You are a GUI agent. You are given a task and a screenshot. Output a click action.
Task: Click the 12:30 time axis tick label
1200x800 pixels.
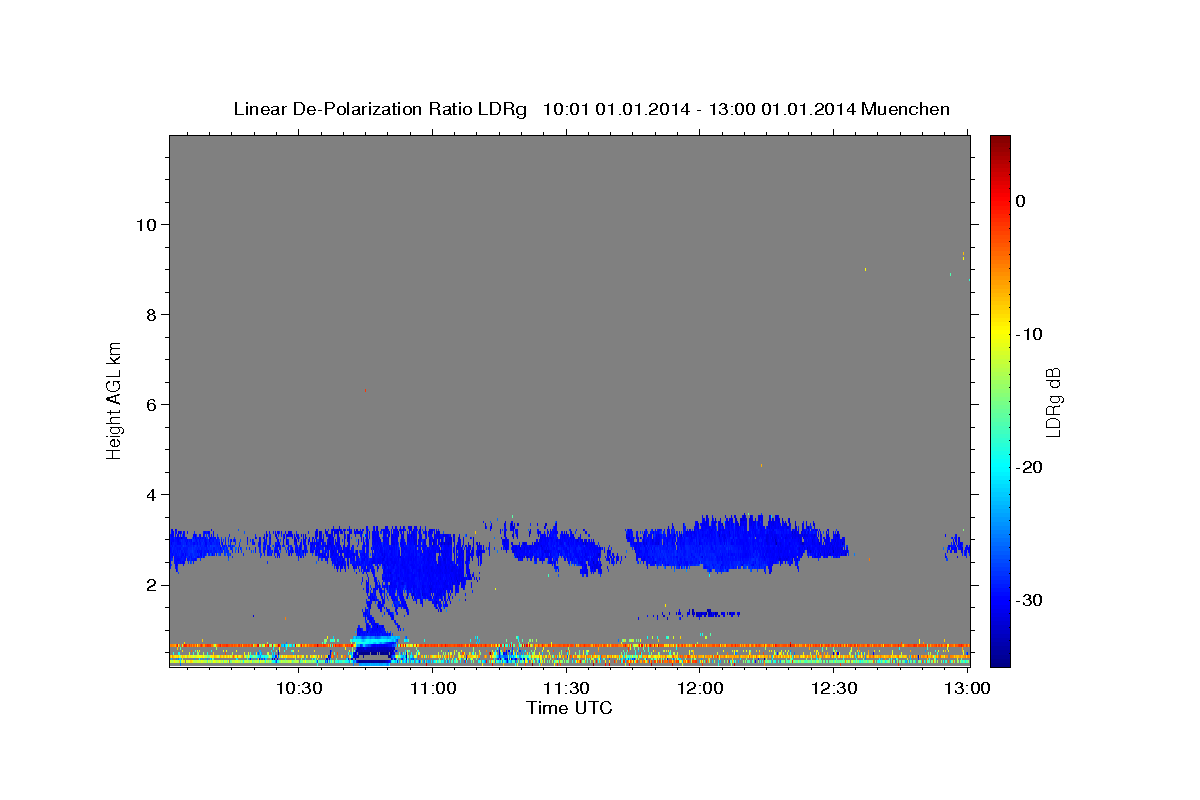[x=833, y=689]
